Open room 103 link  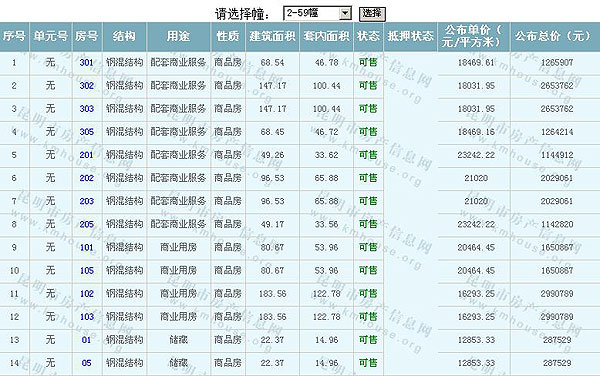[86, 317]
